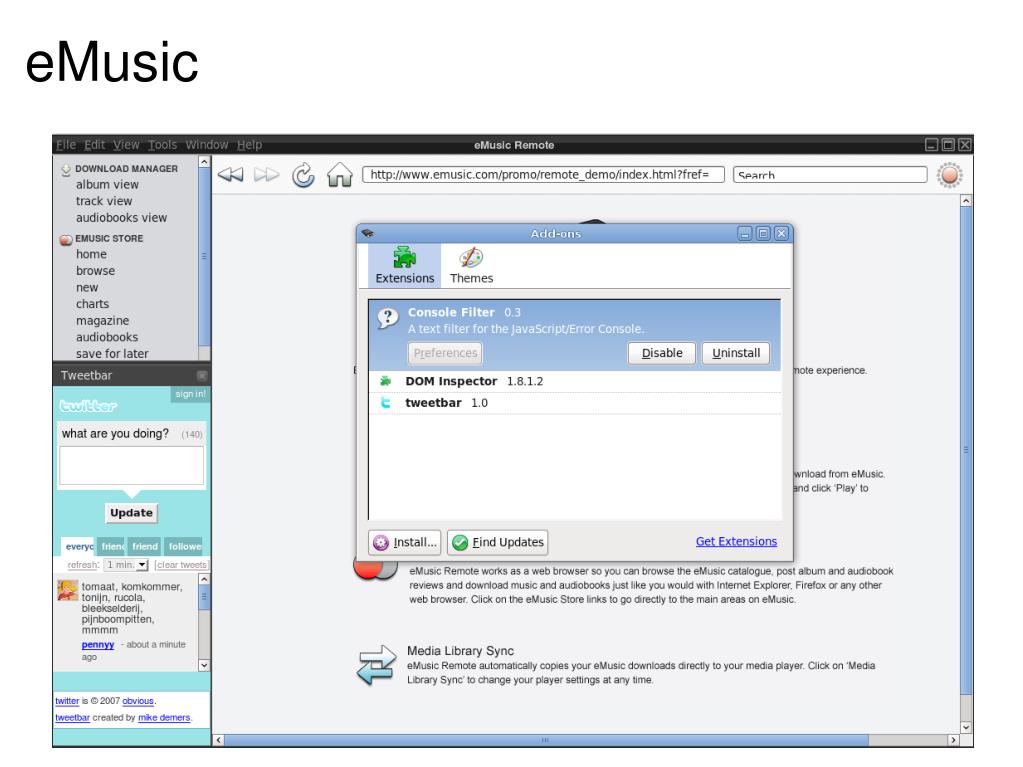This screenshot has height=767, width=1023.
Task: Open the Window menu
Action: coord(207,145)
